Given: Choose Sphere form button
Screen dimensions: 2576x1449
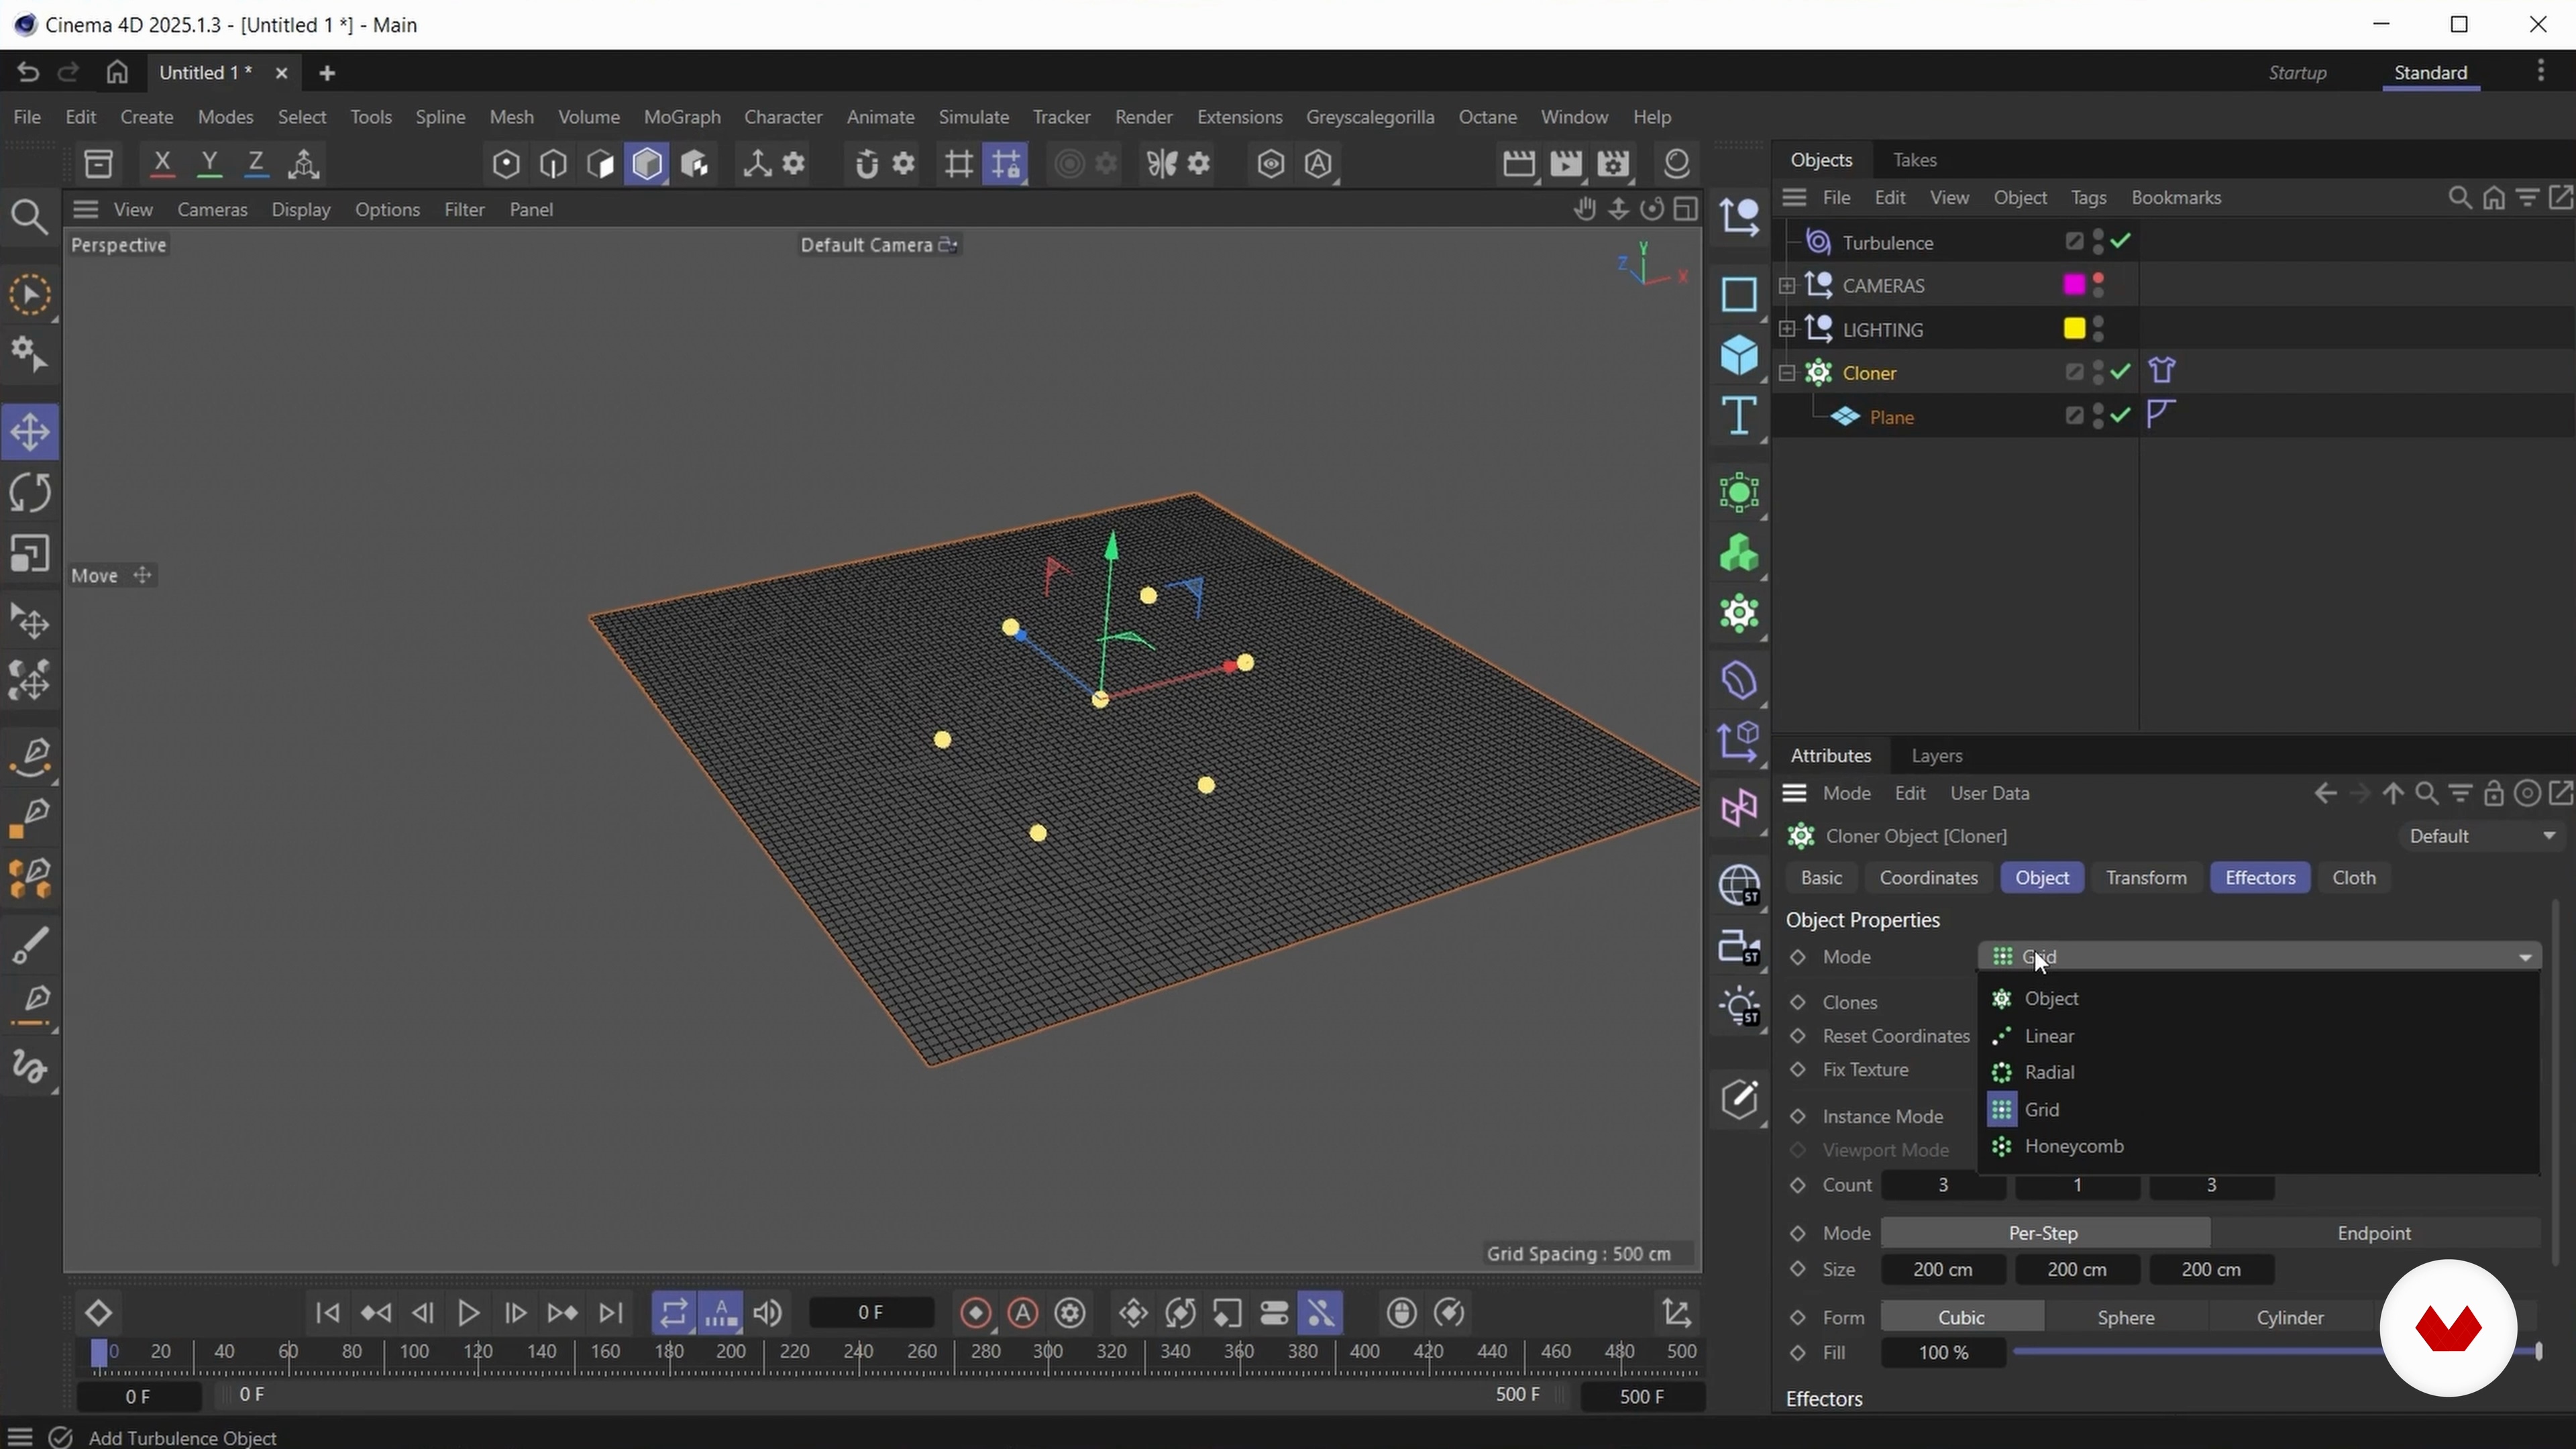Looking at the screenshot, I should 2125,1318.
